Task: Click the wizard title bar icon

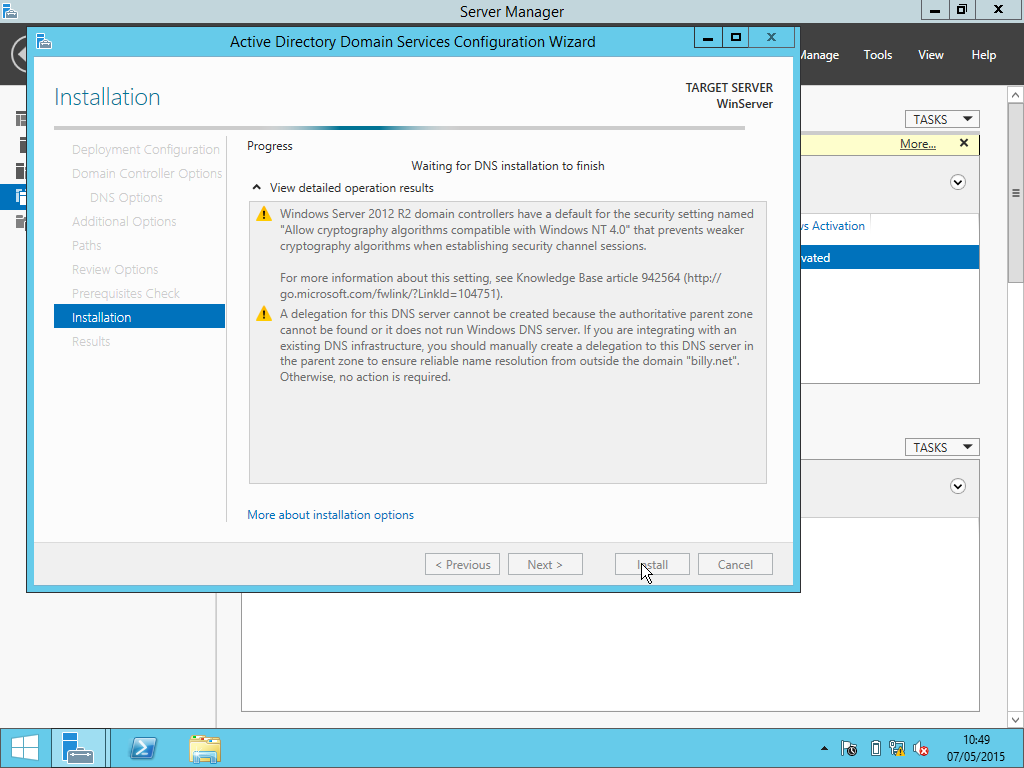Action: [x=44, y=42]
